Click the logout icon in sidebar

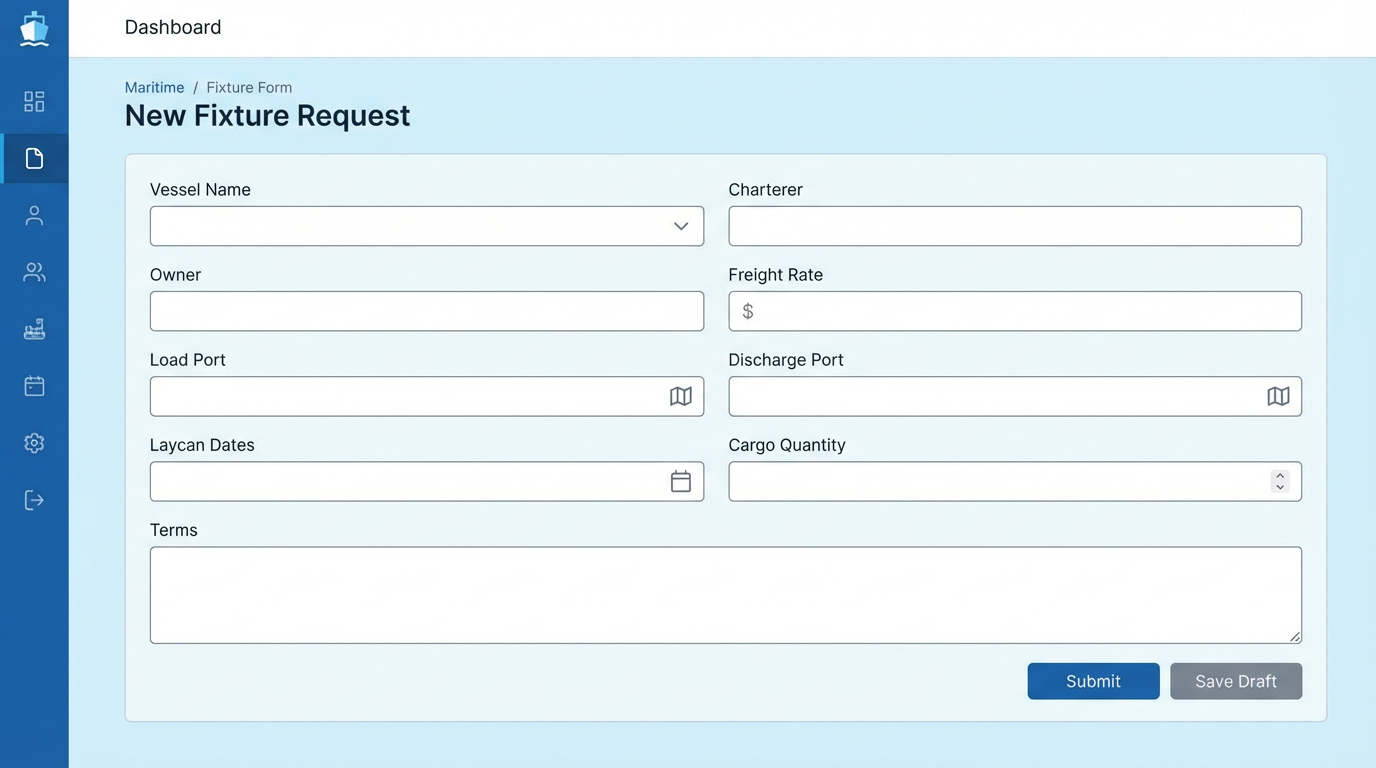34,500
